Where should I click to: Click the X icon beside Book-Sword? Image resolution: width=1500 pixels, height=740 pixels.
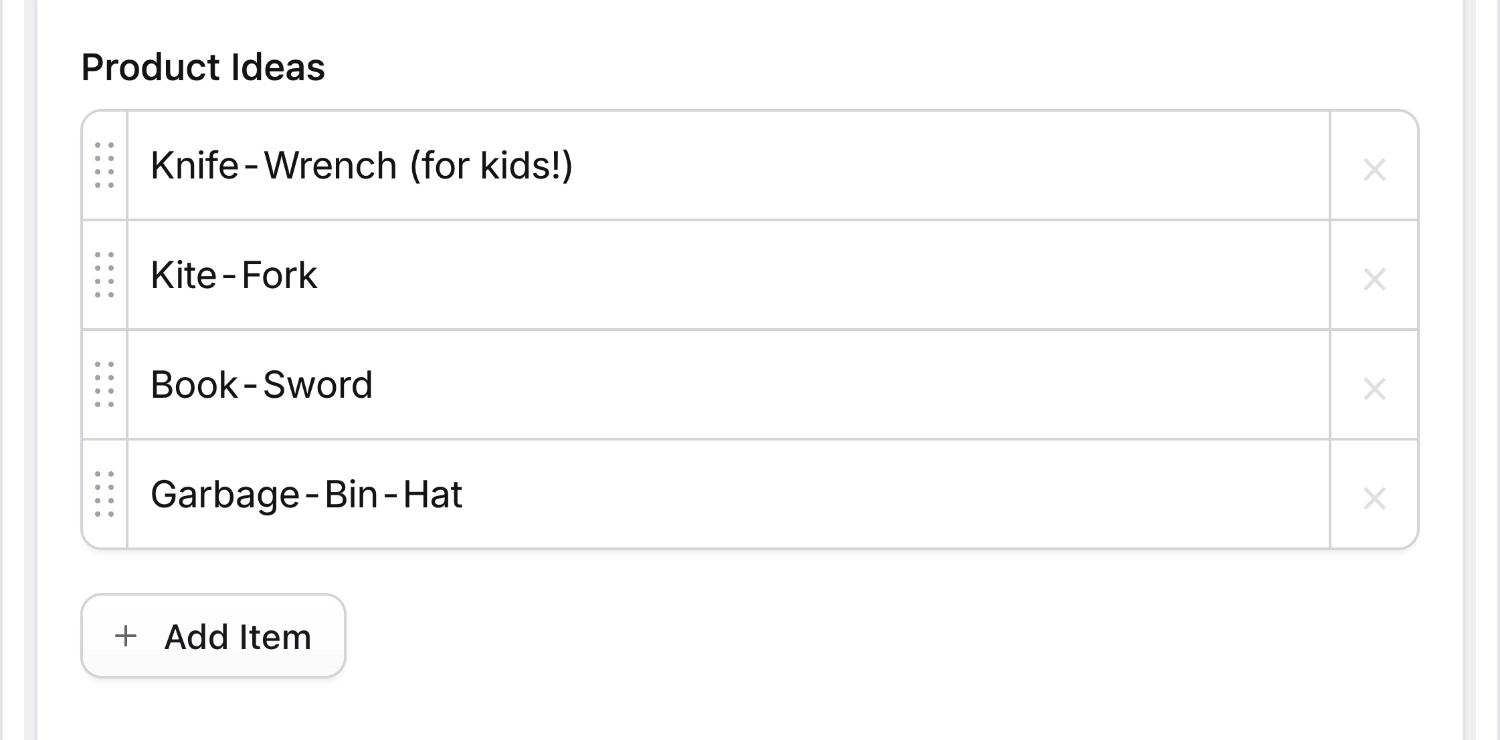click(1374, 388)
